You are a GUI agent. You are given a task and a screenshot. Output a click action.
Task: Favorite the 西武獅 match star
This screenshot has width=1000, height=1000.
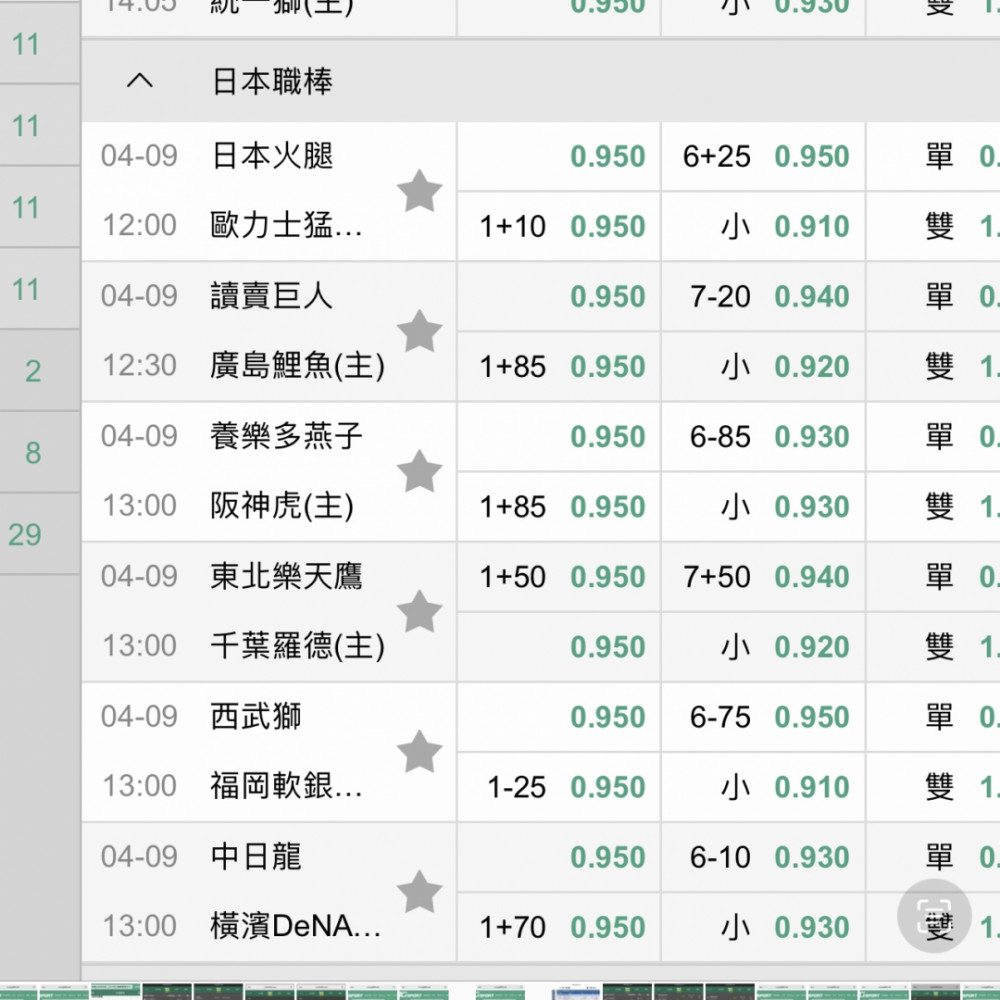[419, 752]
